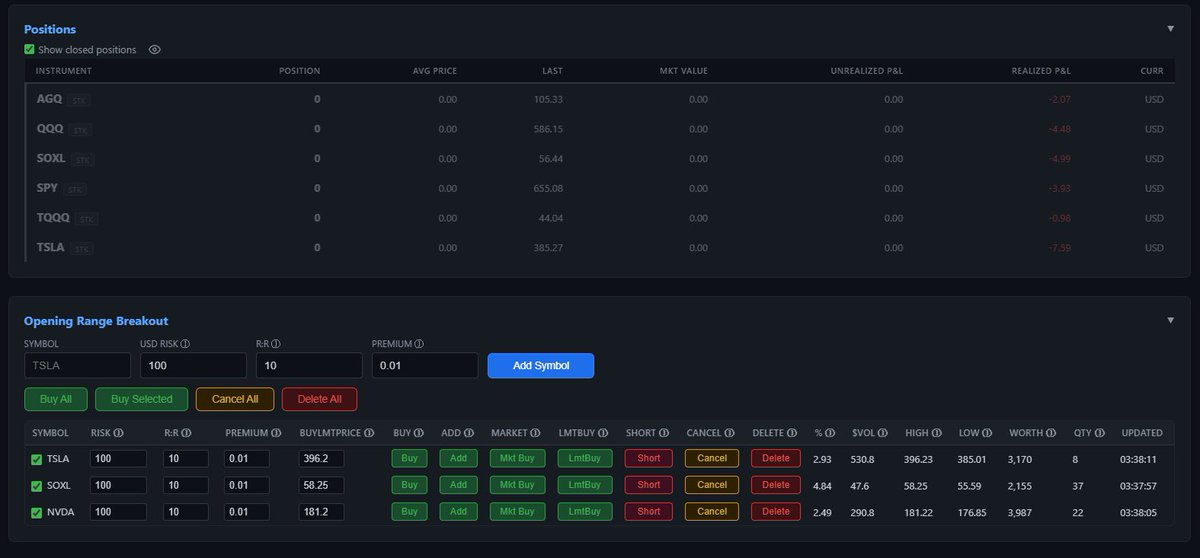Click SOXL last price 56.44

550,158
